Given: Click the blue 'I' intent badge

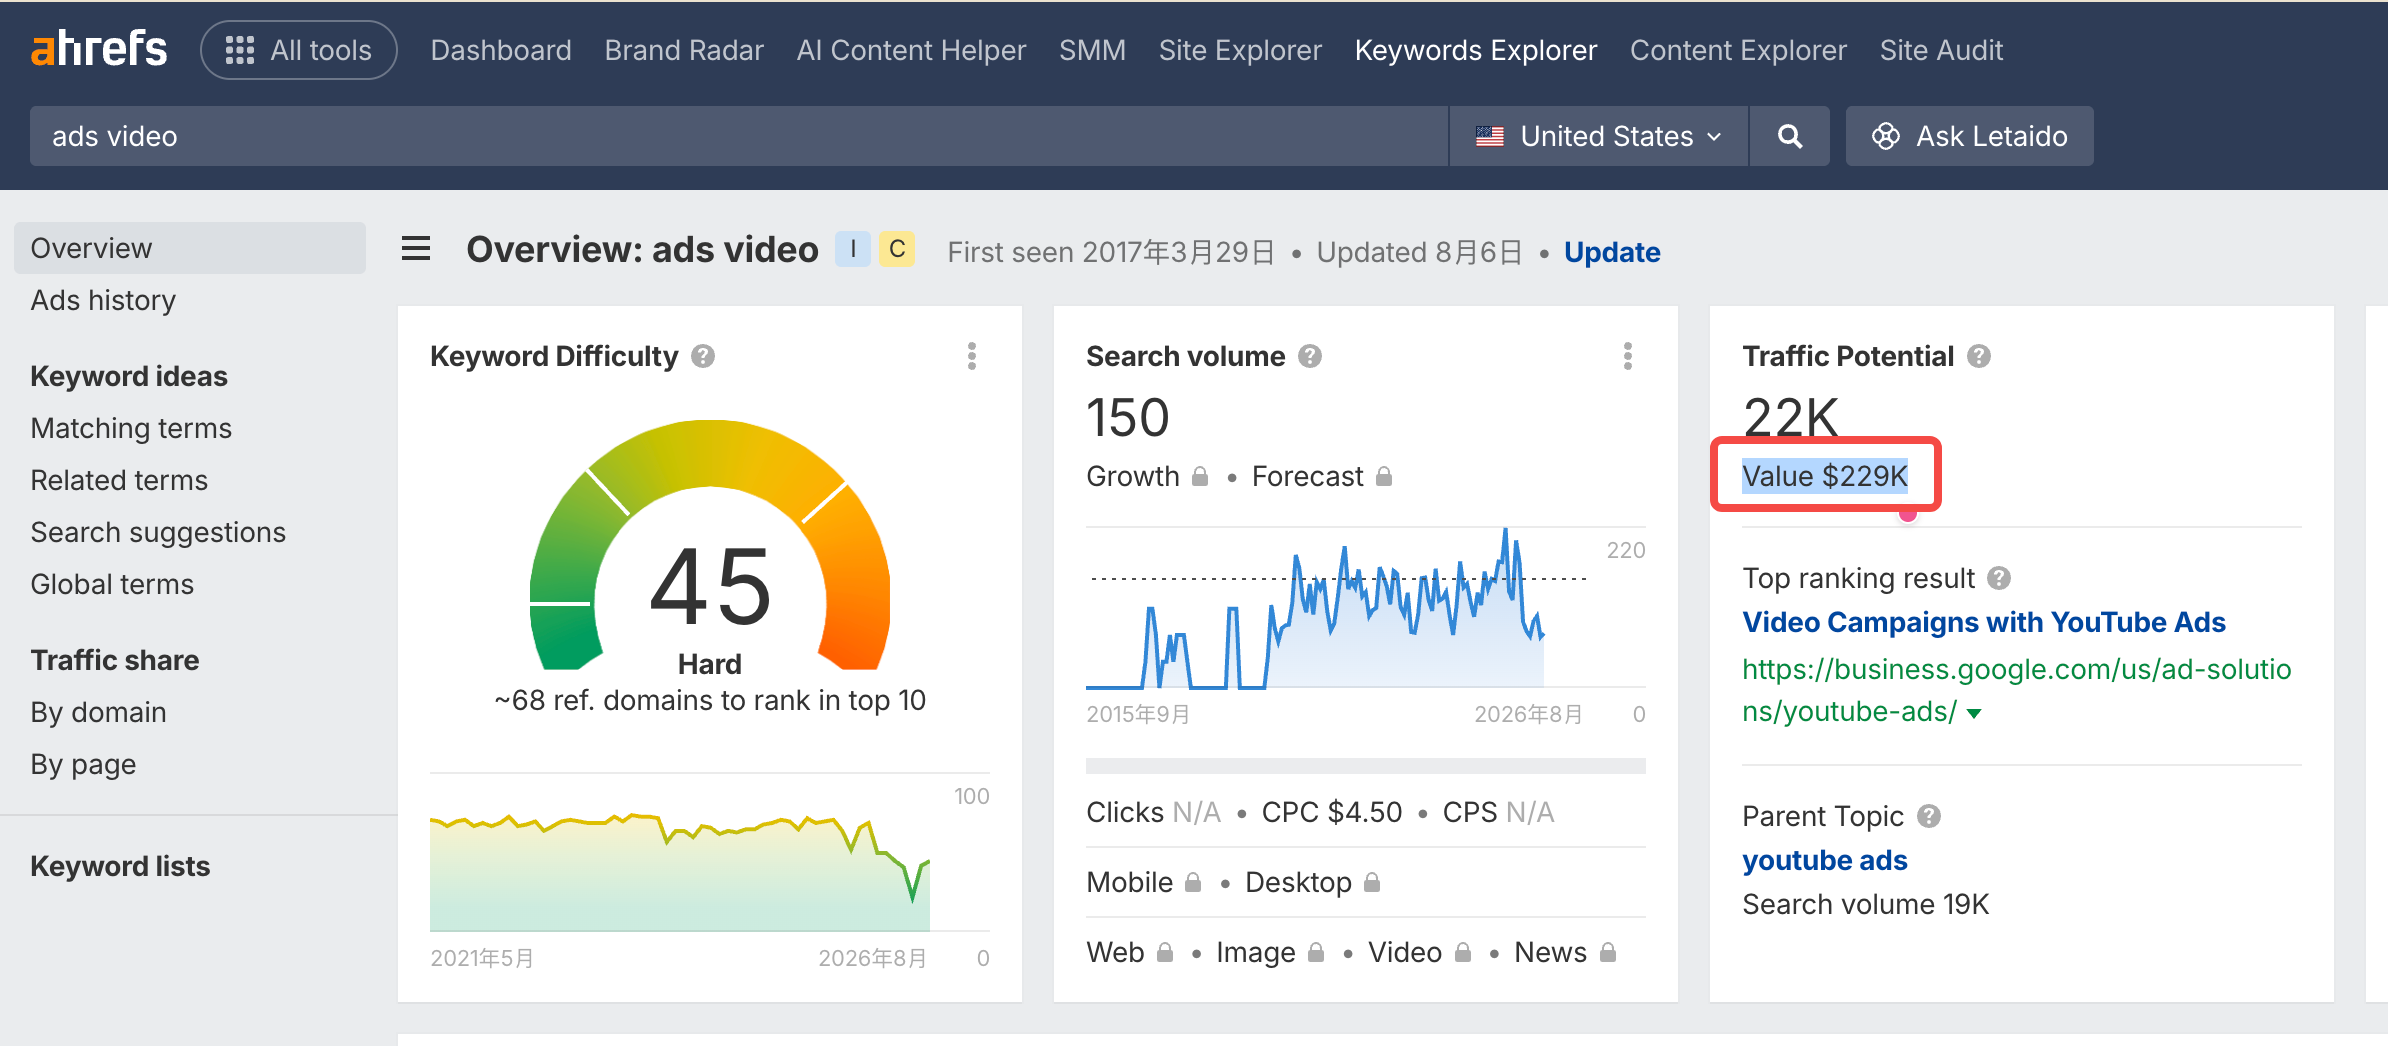Looking at the screenshot, I should (x=853, y=249).
